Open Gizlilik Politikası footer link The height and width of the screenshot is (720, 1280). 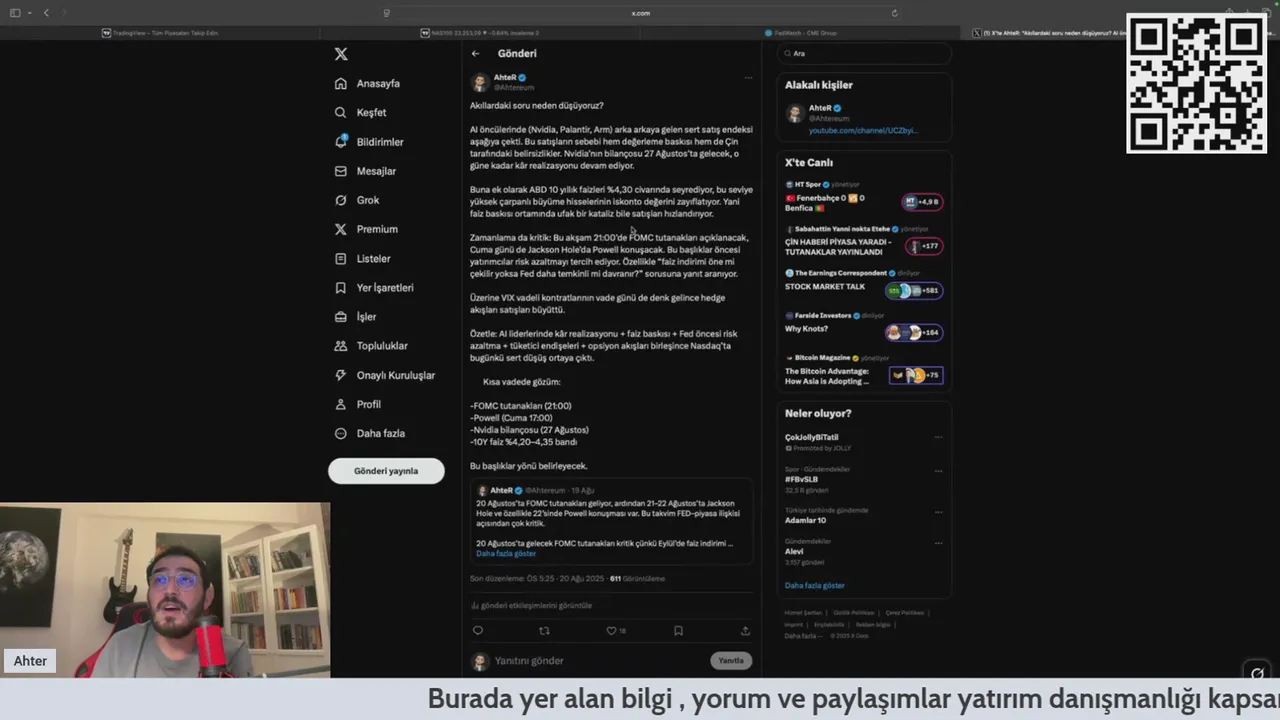click(x=854, y=612)
